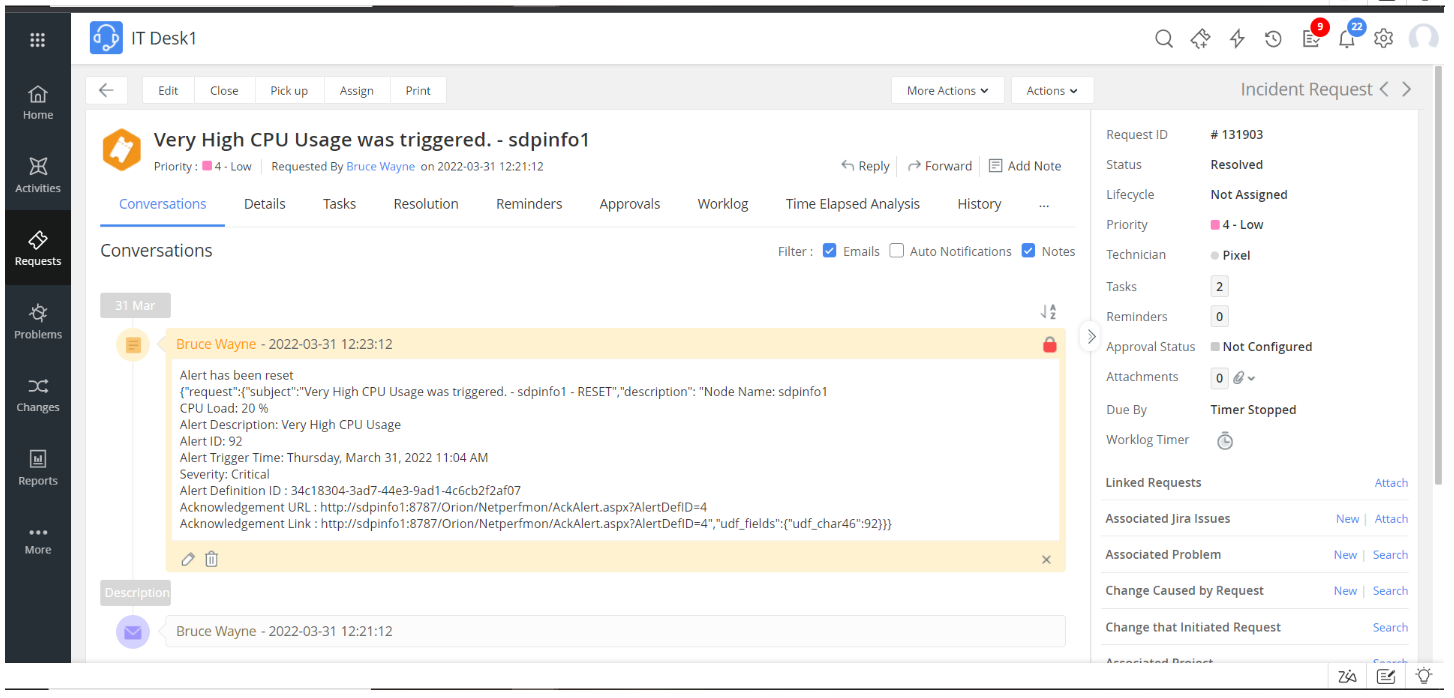Open the Time Elapsed Analysis tab
1454x698 pixels.
point(853,204)
